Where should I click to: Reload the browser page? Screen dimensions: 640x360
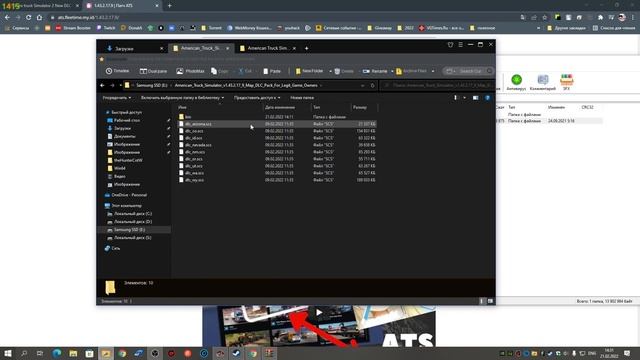click(28, 18)
